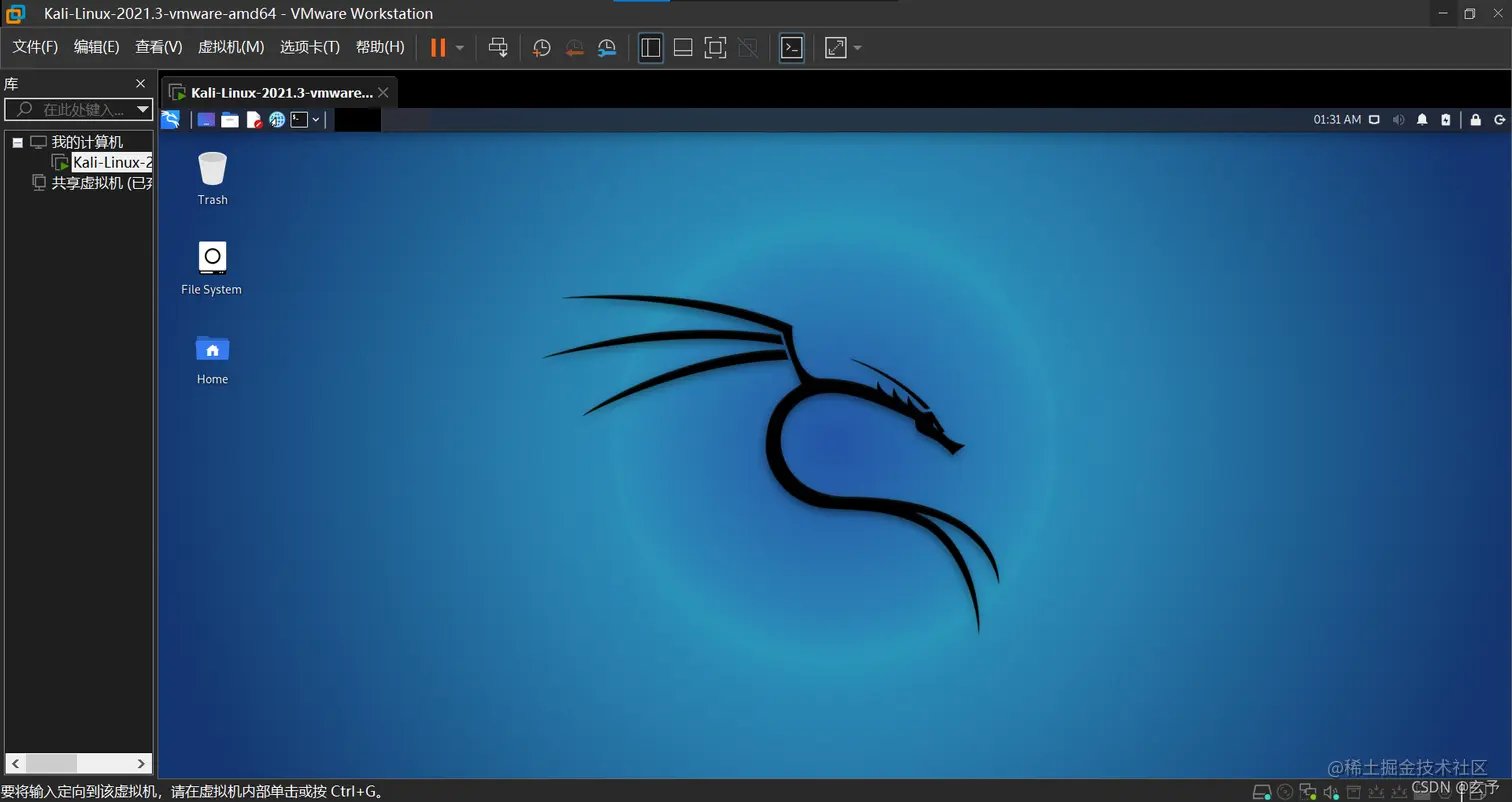Viewport: 1512px width, 802px height.
Task: Click the CD/DVD drive status bar icon
Action: [1285, 792]
